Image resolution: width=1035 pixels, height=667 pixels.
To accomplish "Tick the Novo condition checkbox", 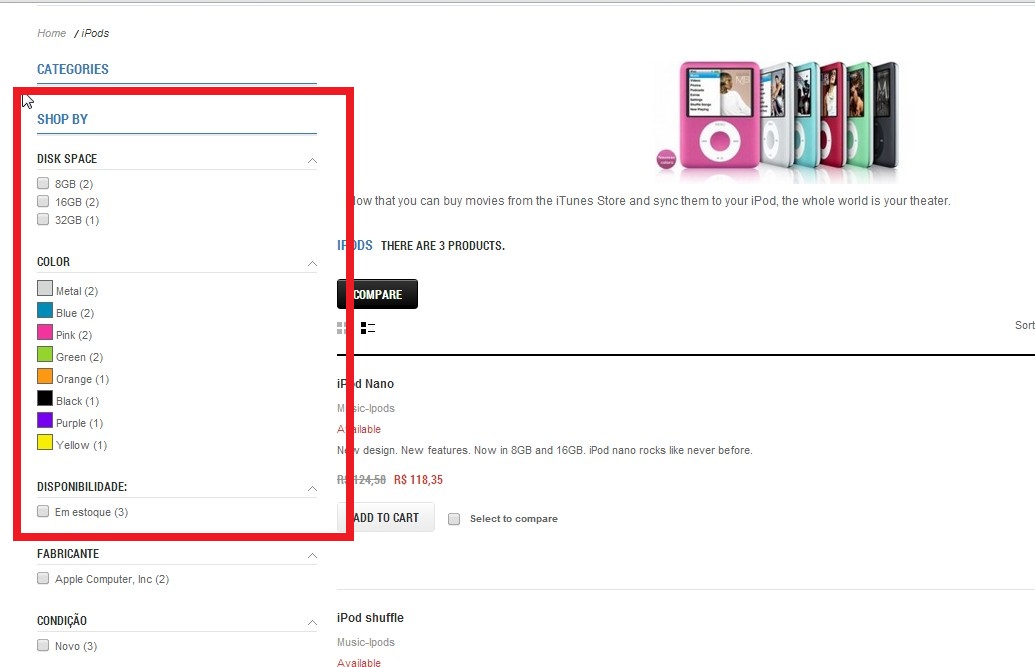I will pyautogui.click(x=43, y=645).
